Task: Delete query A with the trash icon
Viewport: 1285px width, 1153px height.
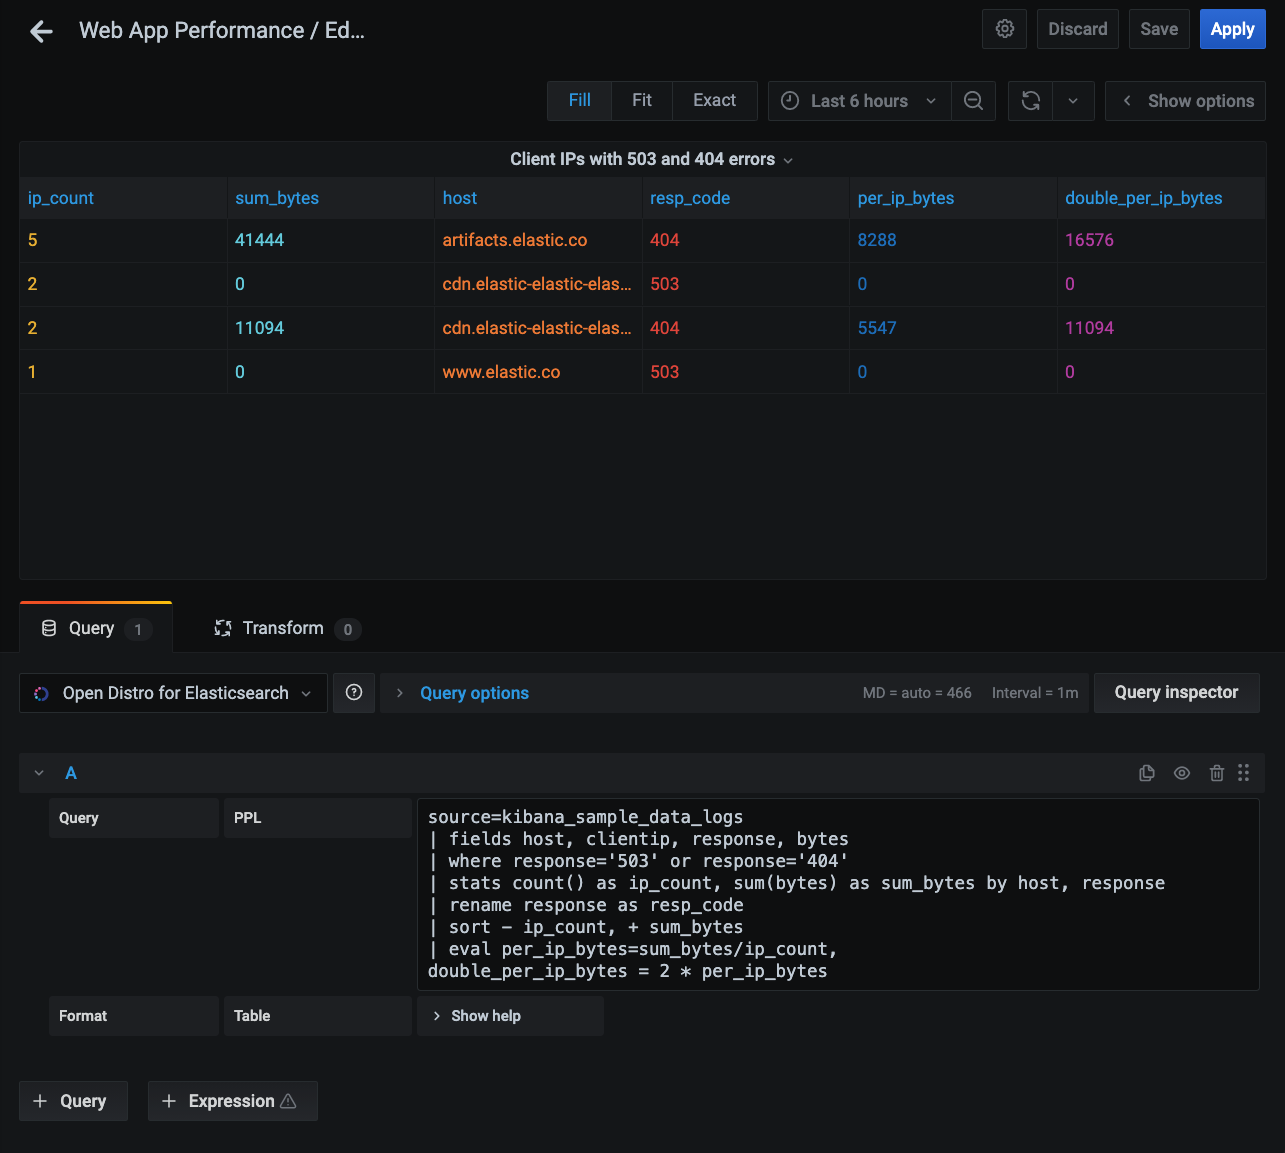Action: tap(1216, 773)
